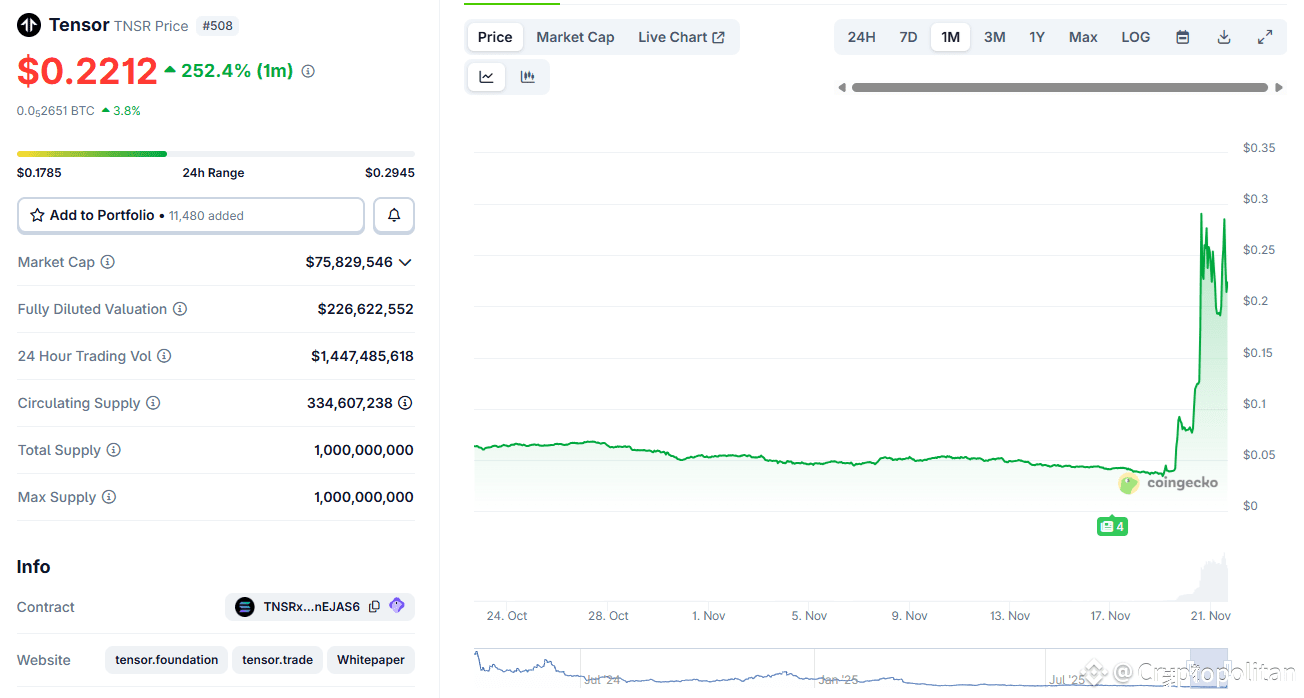Set a price alert with the bell icon
The image size is (1304, 698).
(x=393, y=215)
